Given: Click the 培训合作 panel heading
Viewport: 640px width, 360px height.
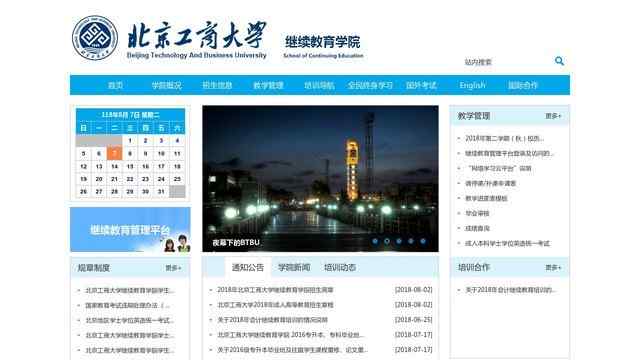Looking at the screenshot, I should tap(473, 268).
